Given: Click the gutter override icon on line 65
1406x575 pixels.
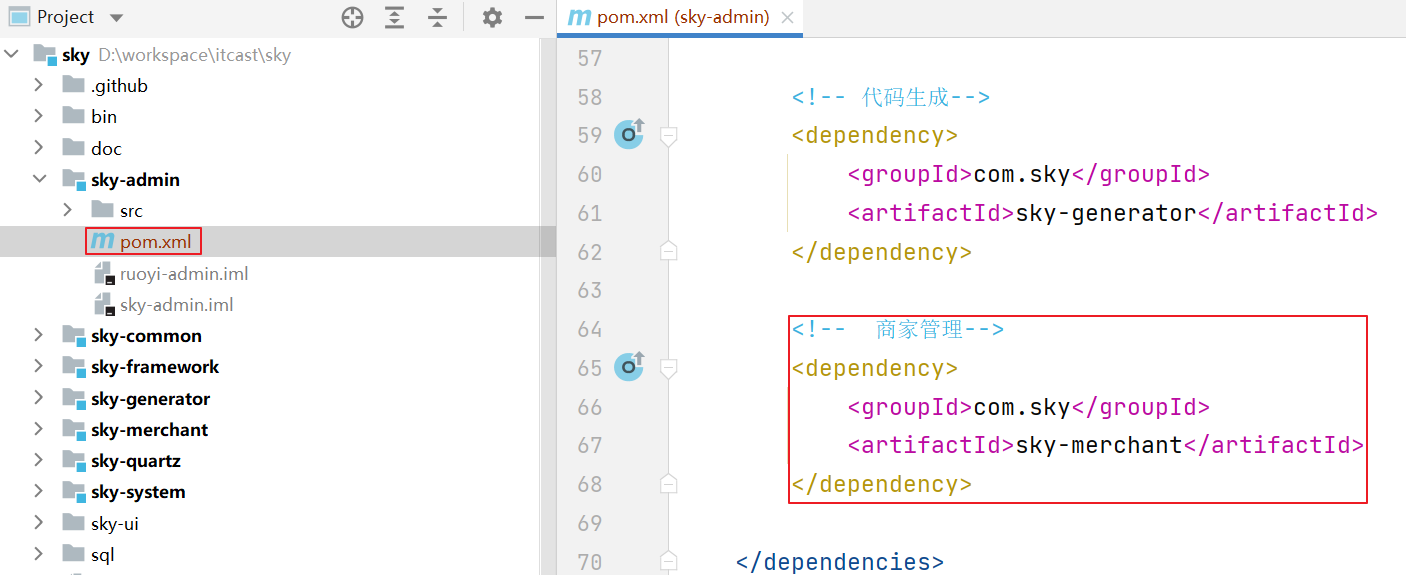Looking at the screenshot, I should tap(629, 367).
